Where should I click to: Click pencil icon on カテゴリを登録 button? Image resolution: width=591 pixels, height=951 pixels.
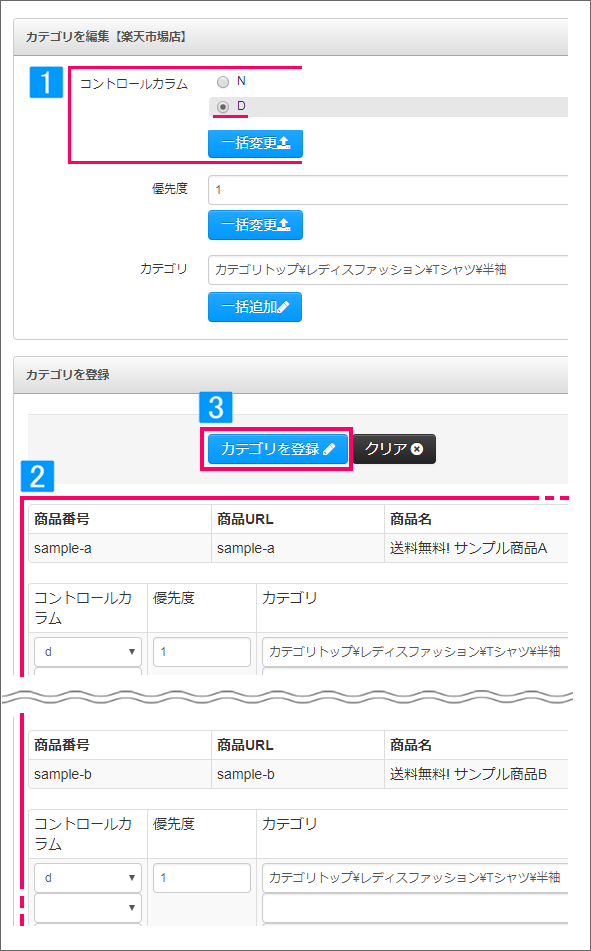pyautogui.click(x=329, y=449)
